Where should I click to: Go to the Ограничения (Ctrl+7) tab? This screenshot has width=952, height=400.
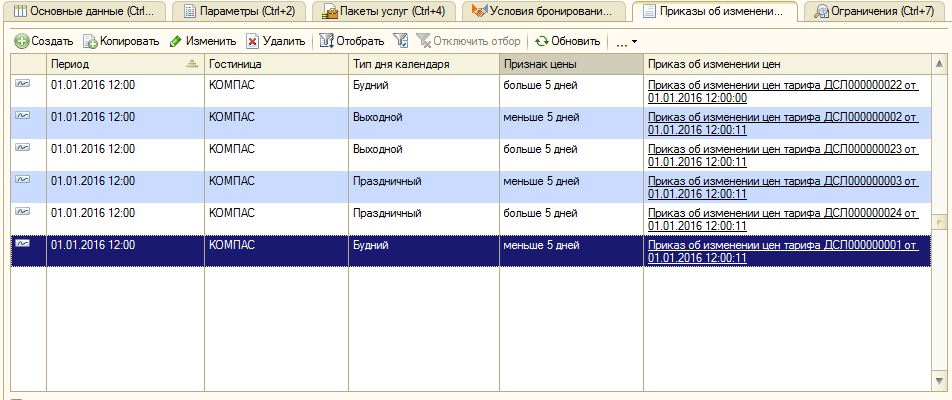pyautogui.click(x=876, y=11)
